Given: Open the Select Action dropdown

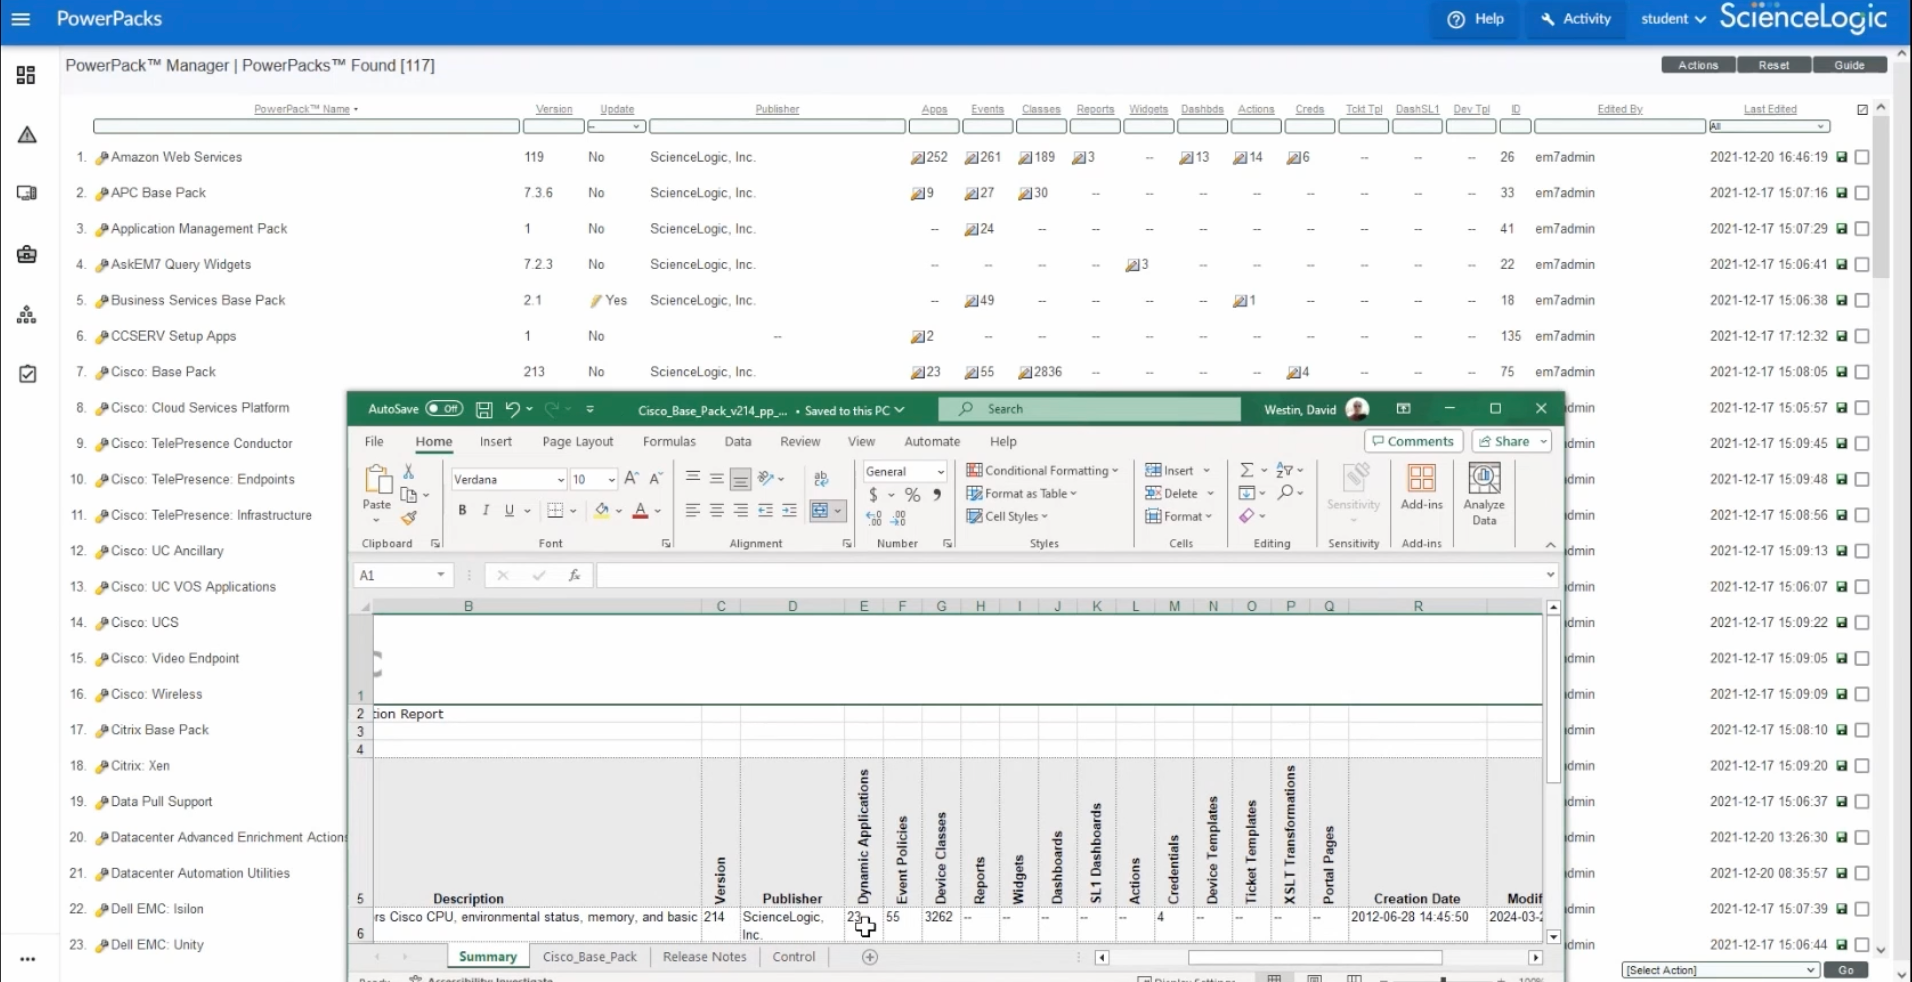Looking at the screenshot, I should [x=1718, y=970].
